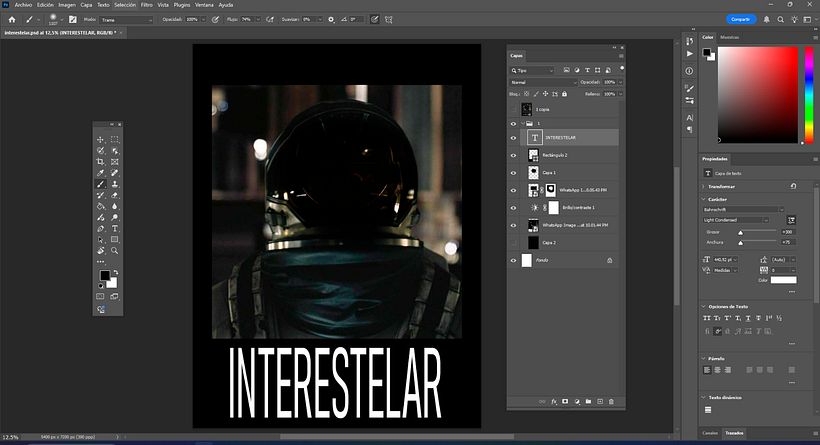Select the Zoom magnifier tool in toolbox
Screen dimensions: 820x445
tap(115, 250)
